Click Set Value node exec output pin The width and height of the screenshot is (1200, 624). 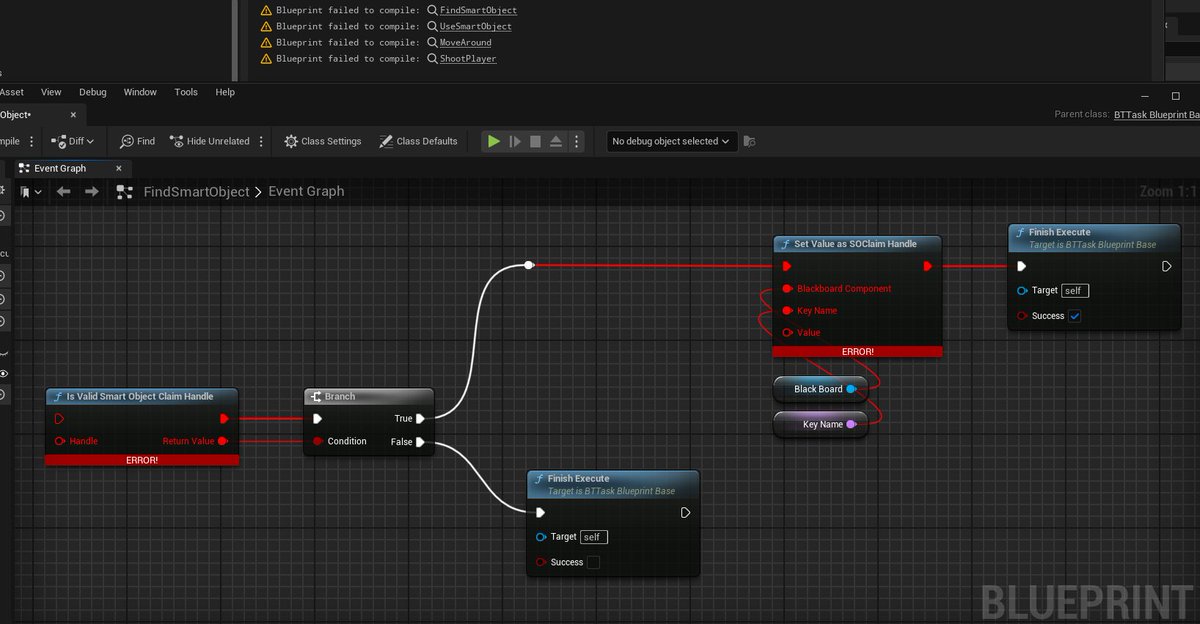click(929, 266)
